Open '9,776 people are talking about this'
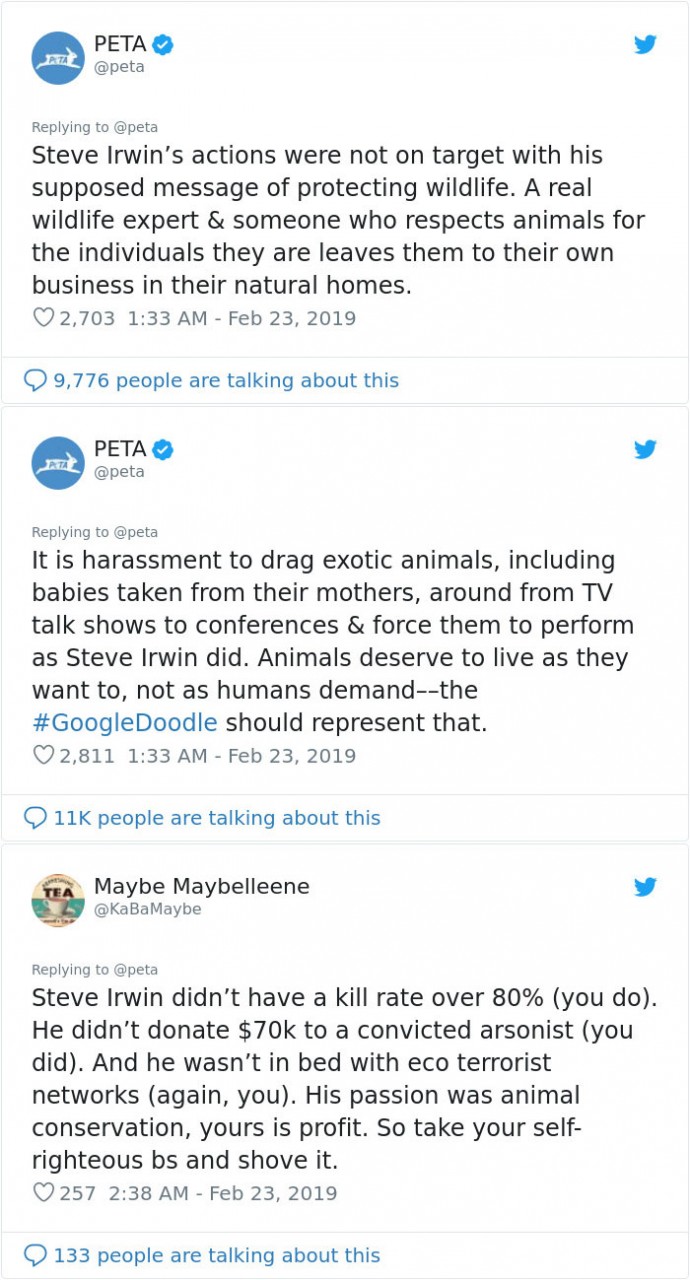Screen dimensions: 690x1280 (225, 380)
